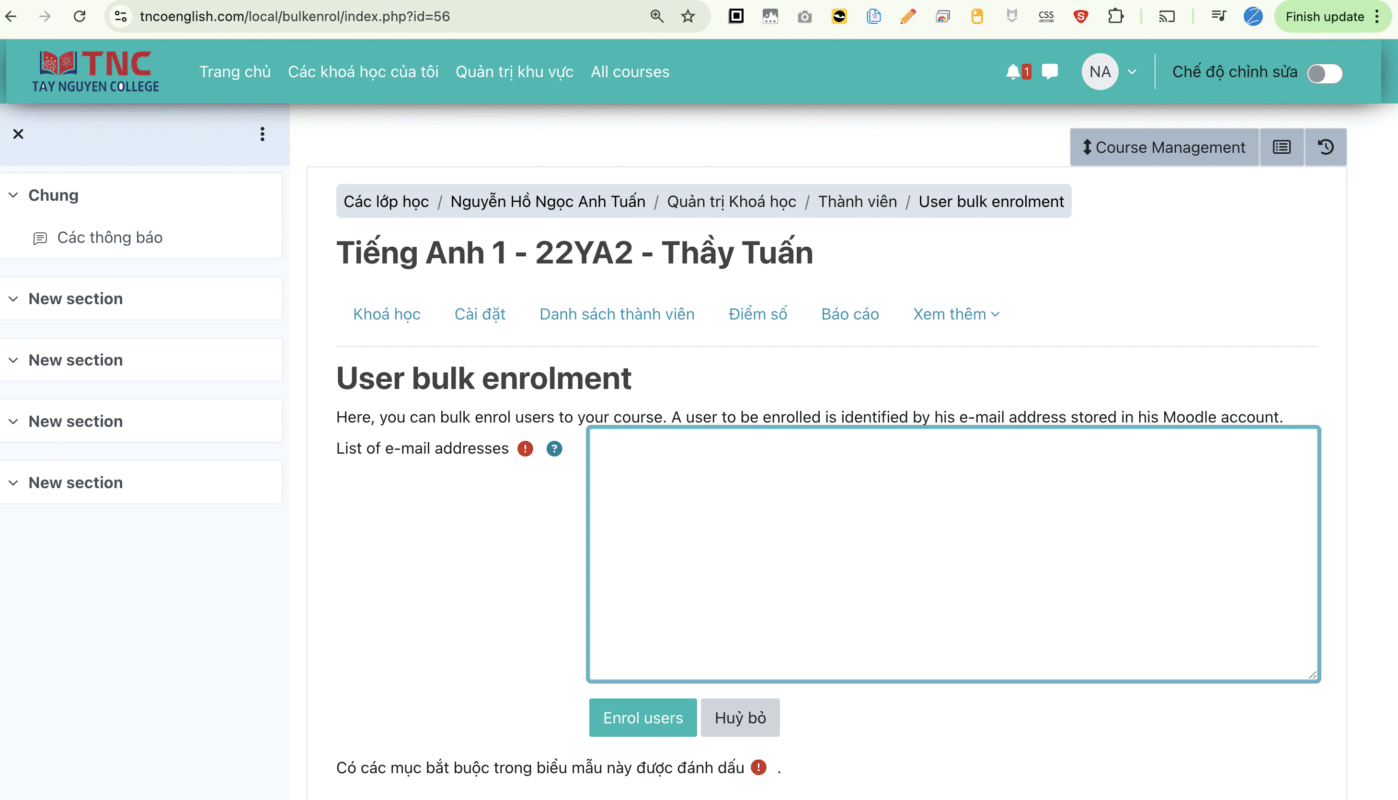Expand the first New section
This screenshot has height=800, width=1398.
(14, 299)
